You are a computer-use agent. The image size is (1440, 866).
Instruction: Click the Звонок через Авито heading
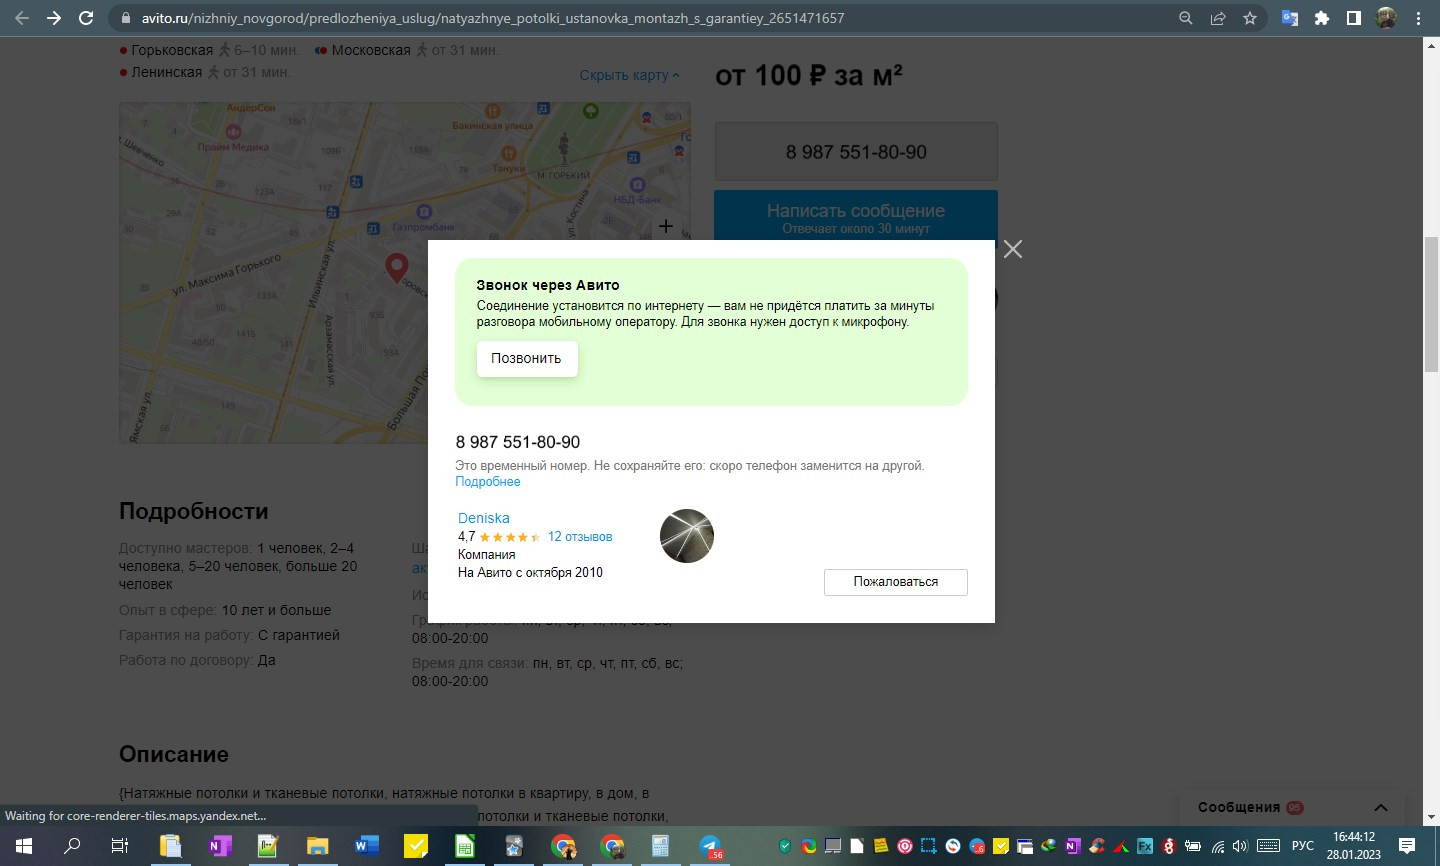click(548, 285)
